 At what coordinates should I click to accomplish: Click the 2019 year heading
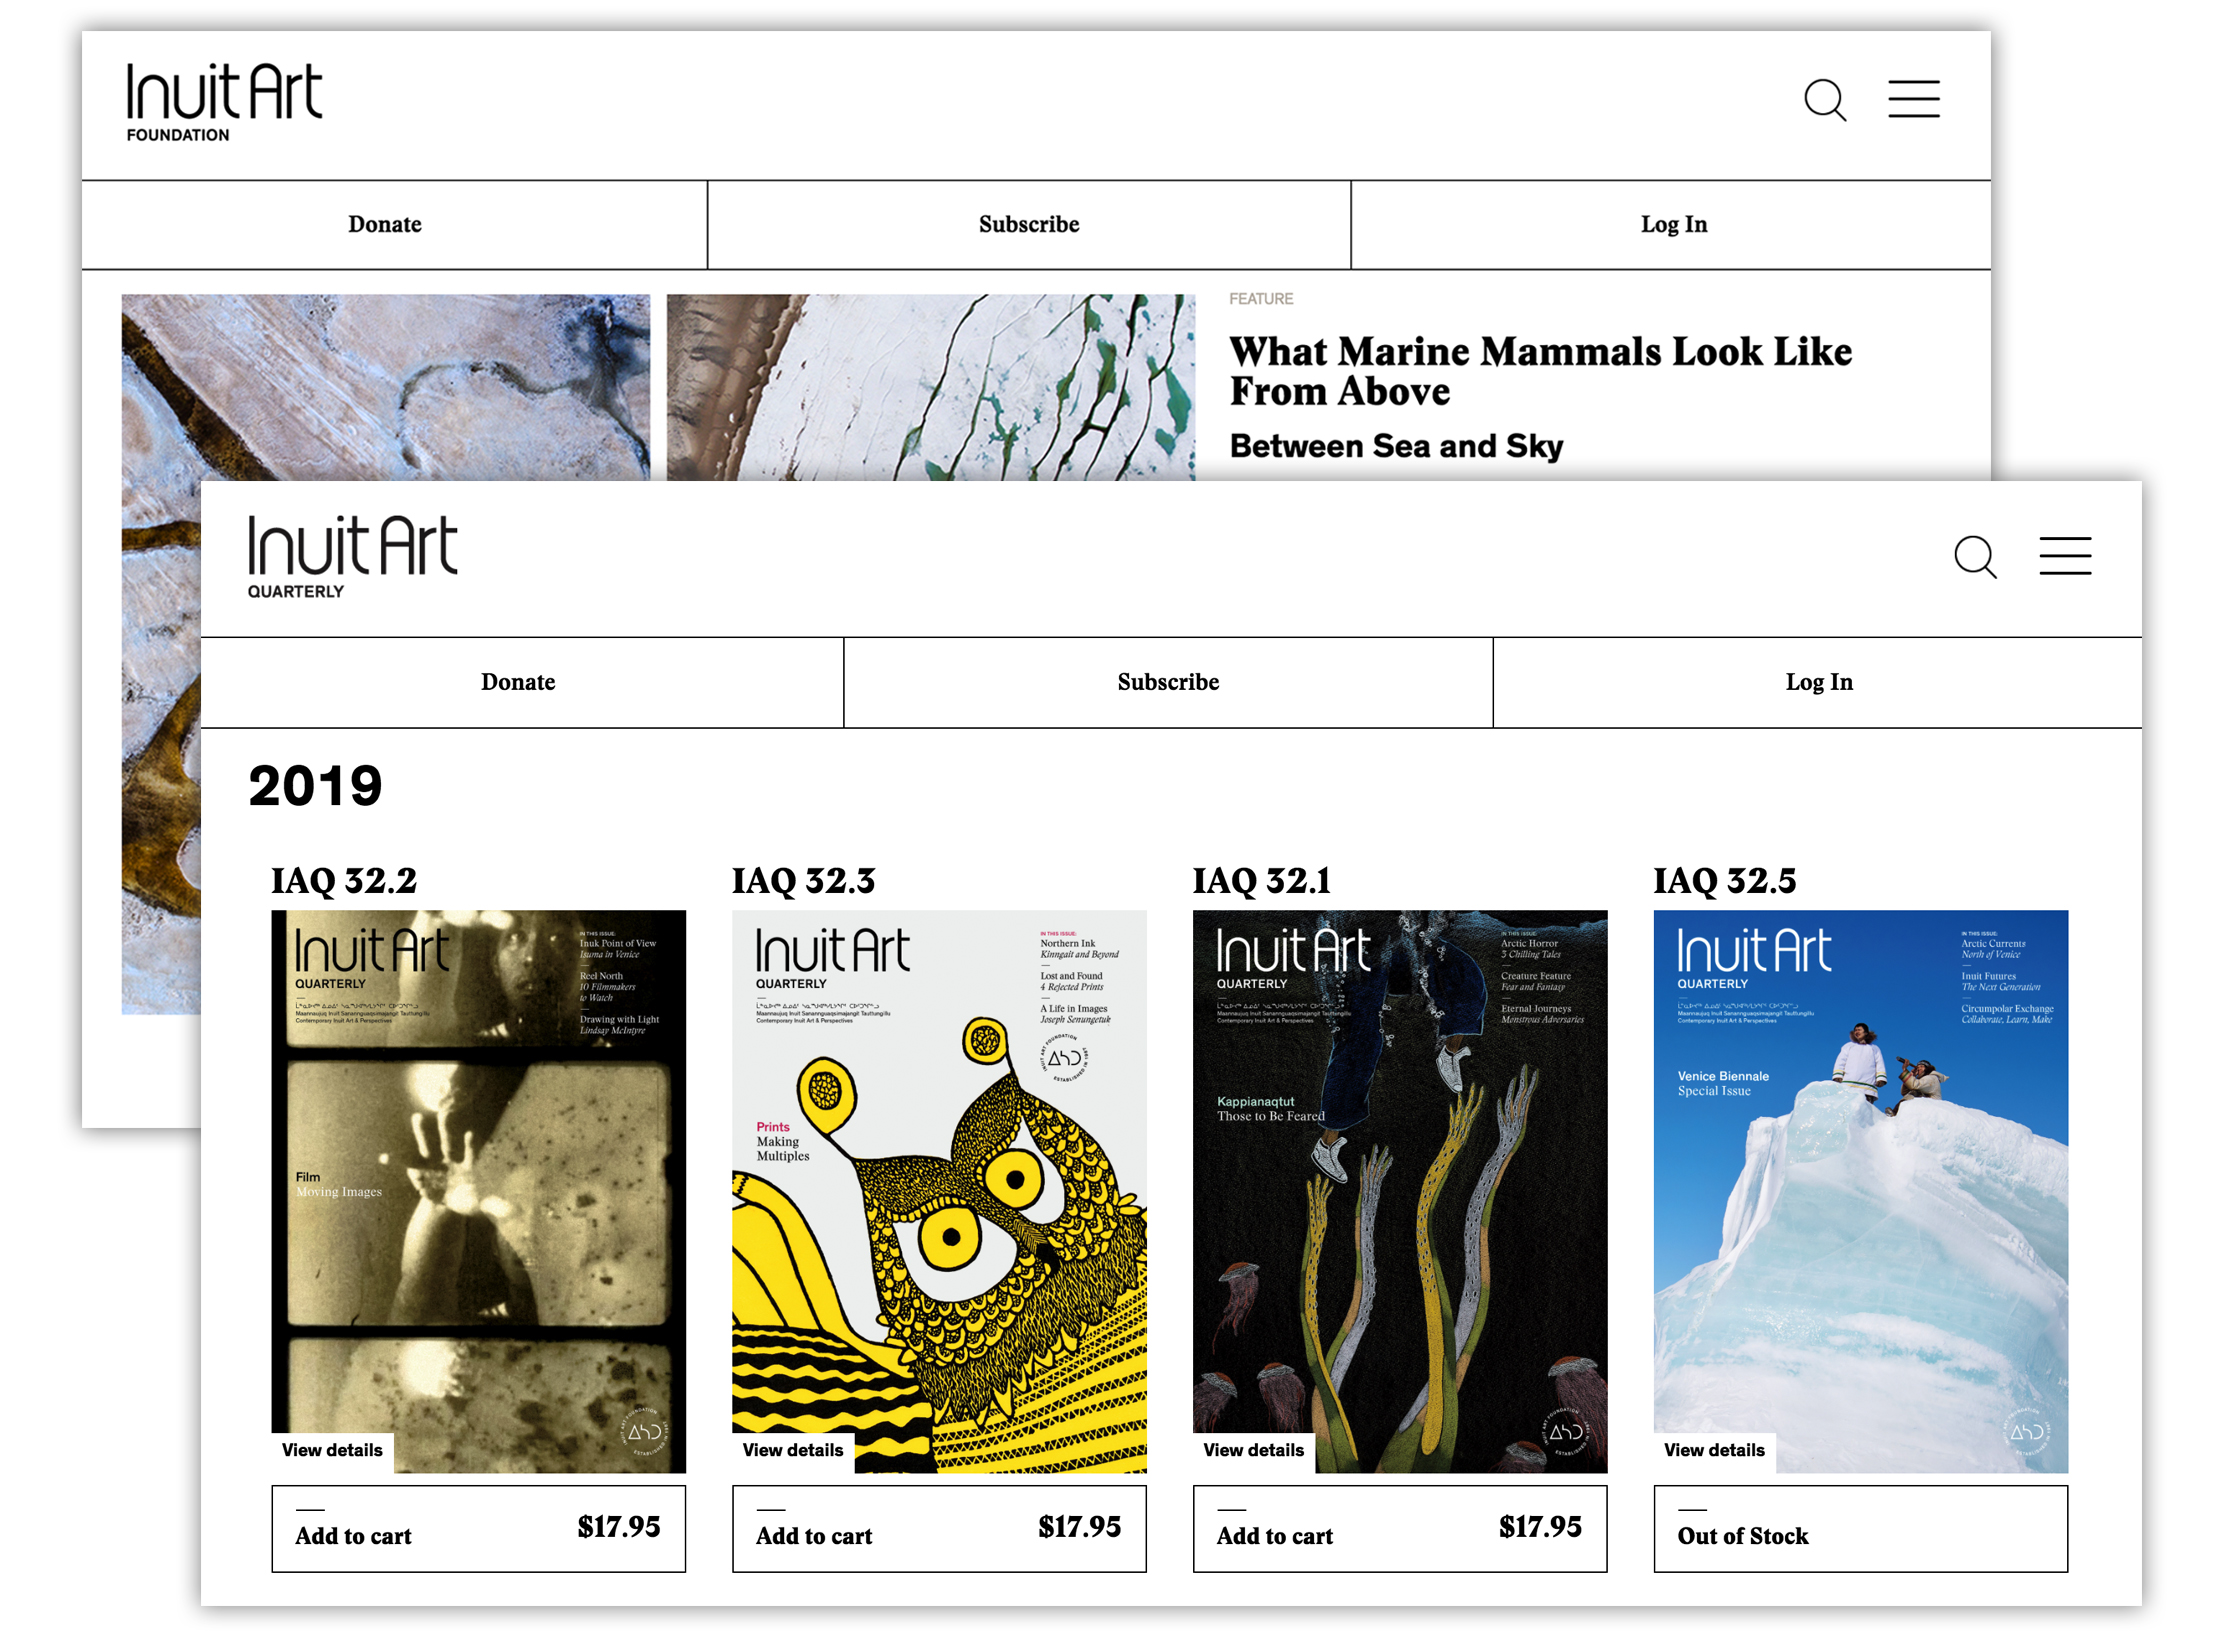(315, 786)
